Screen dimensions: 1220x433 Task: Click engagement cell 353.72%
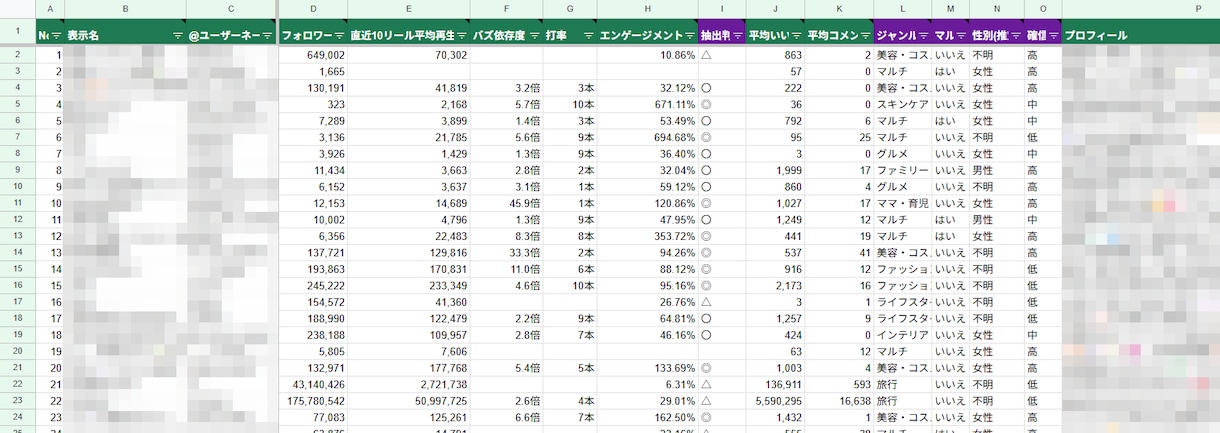pos(648,237)
